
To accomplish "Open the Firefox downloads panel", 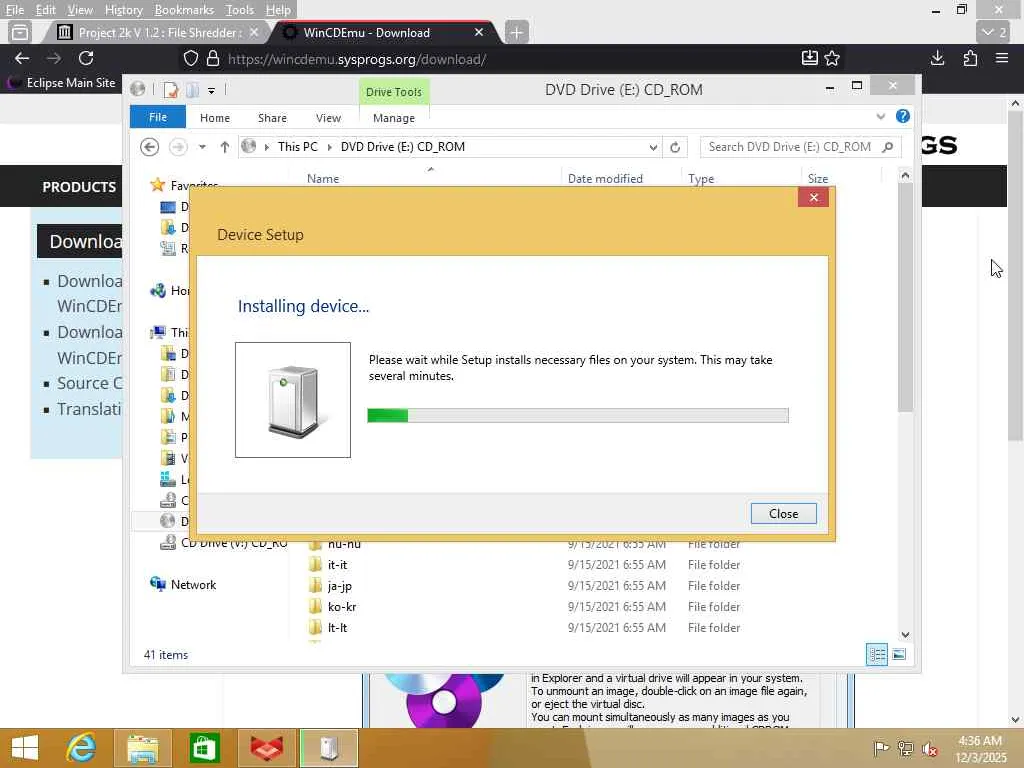I will [x=937, y=59].
